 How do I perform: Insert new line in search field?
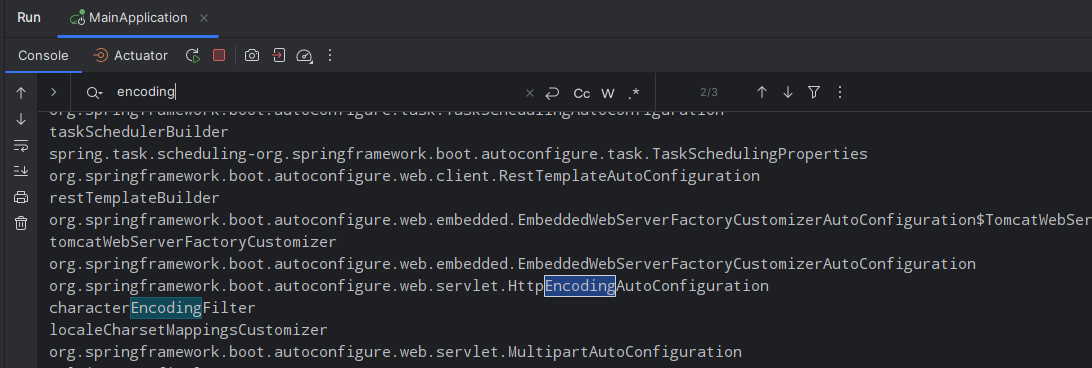pyautogui.click(x=552, y=93)
